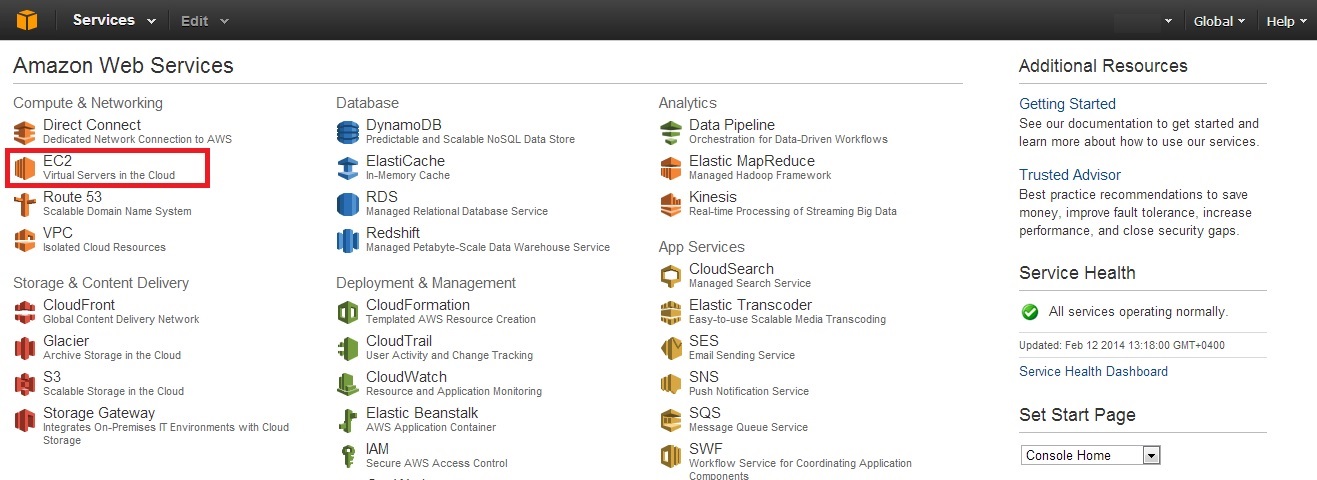Visit the Trusted Advisor link

pos(1070,175)
